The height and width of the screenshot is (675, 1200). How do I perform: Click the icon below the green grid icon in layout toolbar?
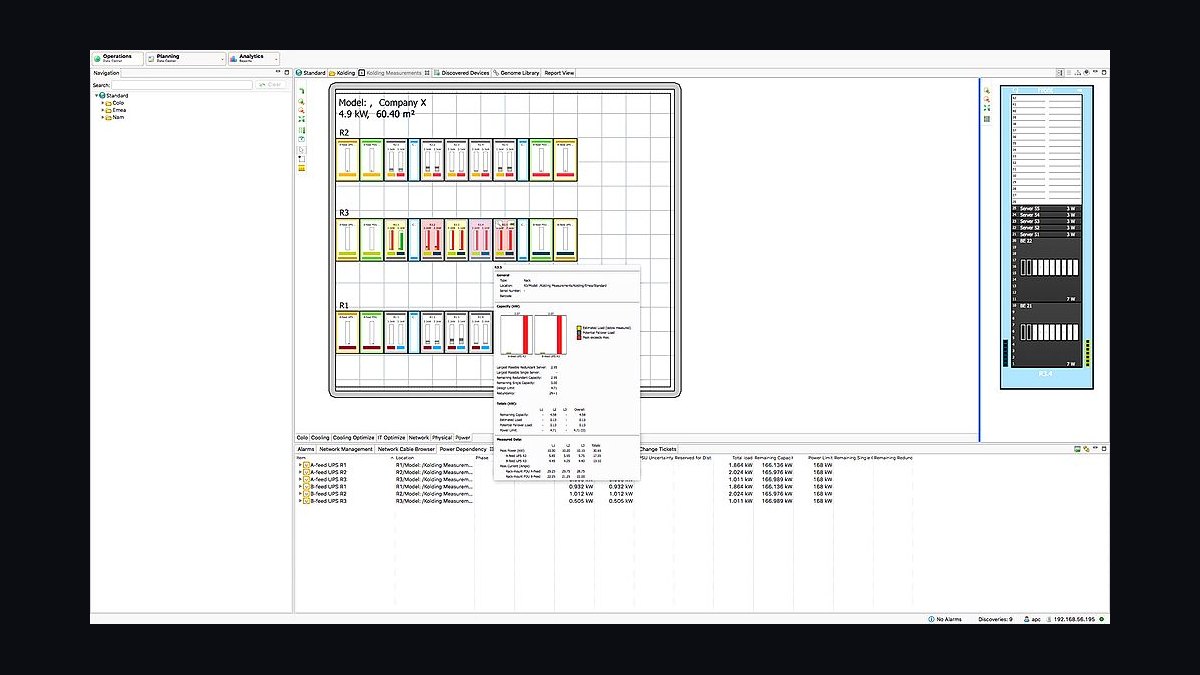(302, 139)
